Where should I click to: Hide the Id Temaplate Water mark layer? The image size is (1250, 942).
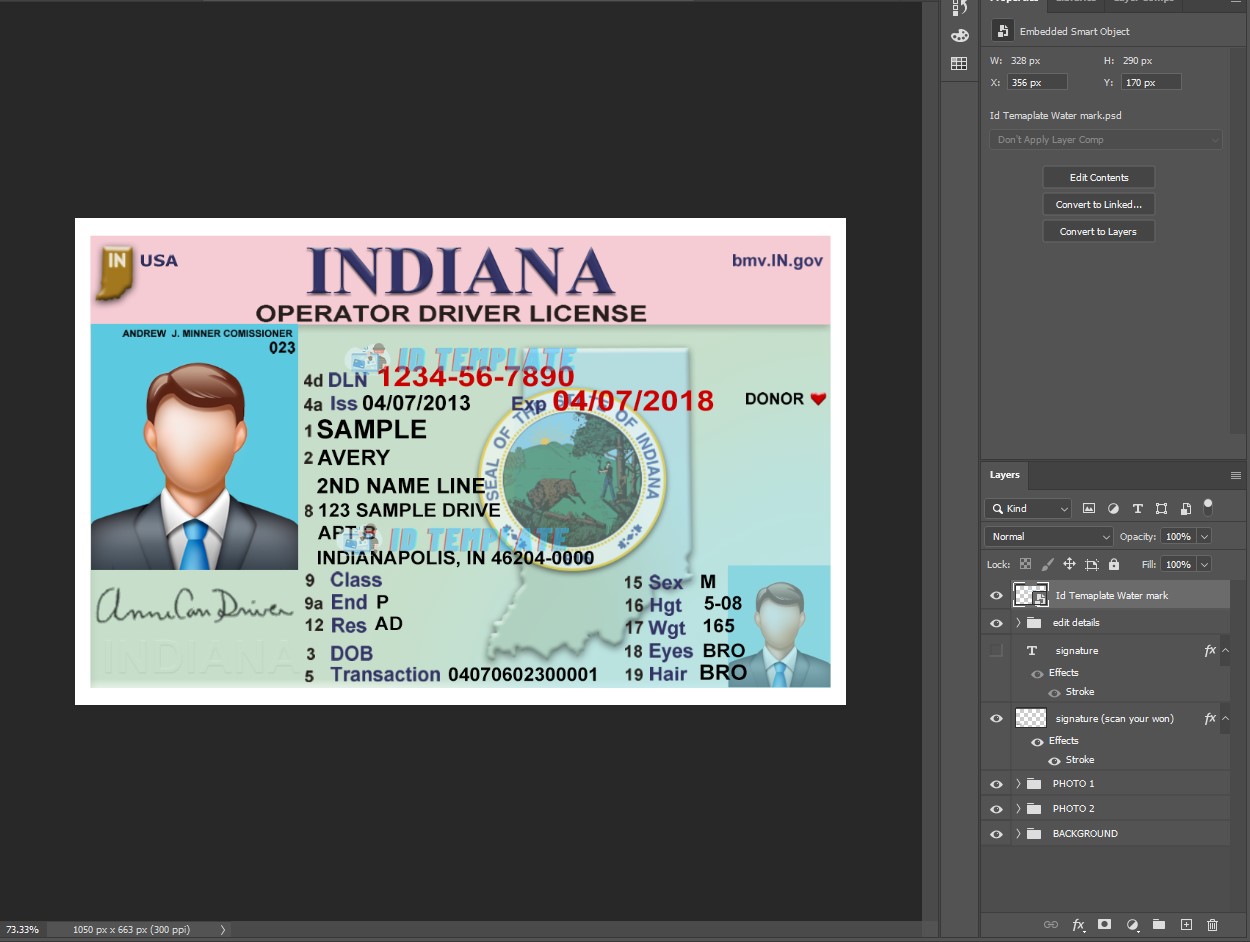996,596
